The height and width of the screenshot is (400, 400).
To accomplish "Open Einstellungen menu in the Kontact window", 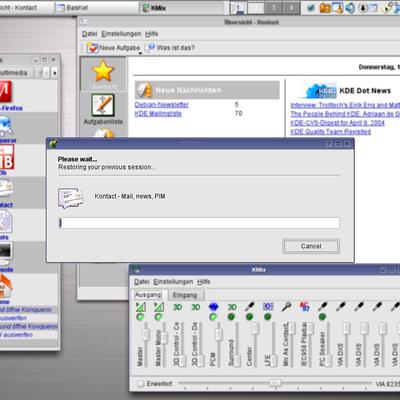I will [x=121, y=34].
